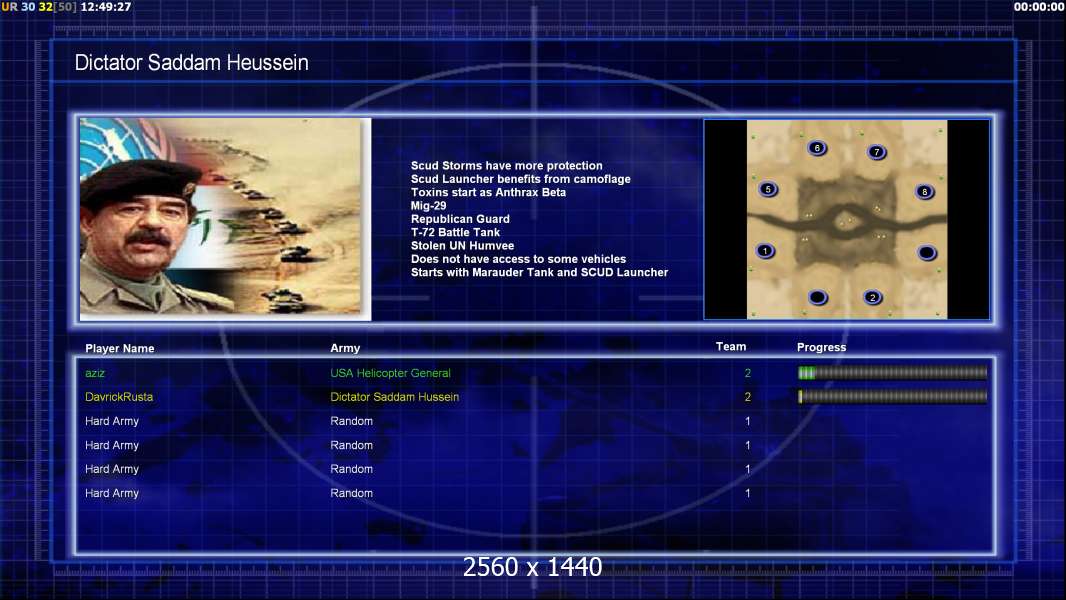The width and height of the screenshot is (1066, 600).
Task: Click 'Dictator Saddam Hussein' army entry
Action: 394,397
